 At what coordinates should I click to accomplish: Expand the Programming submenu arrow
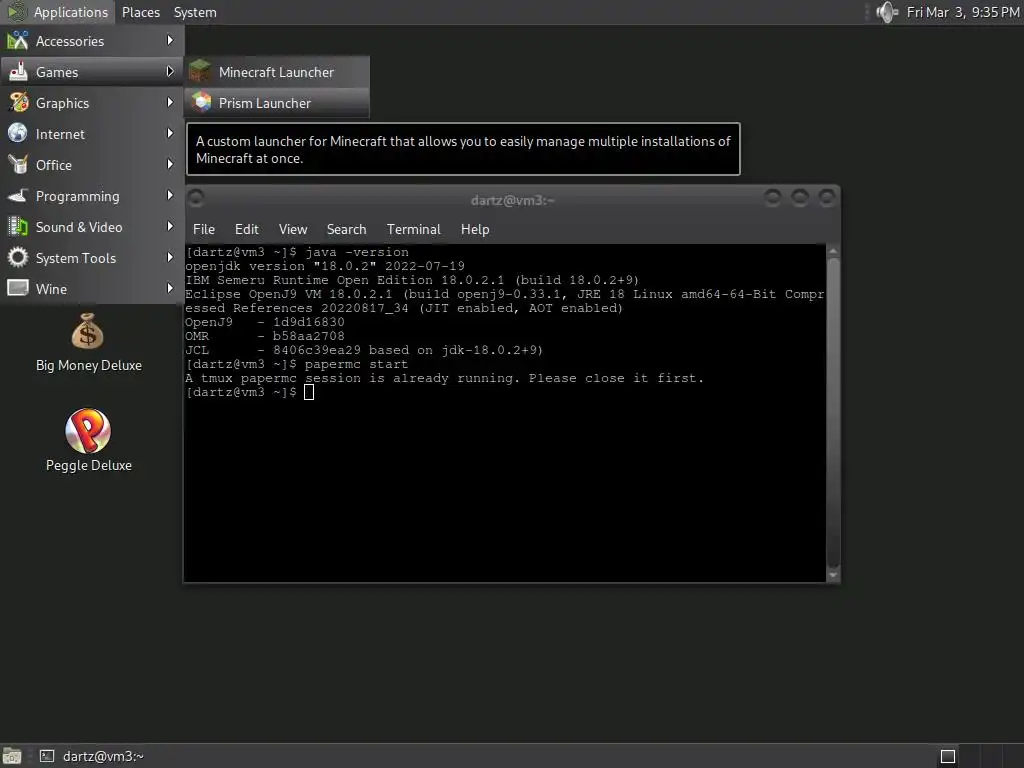170,195
